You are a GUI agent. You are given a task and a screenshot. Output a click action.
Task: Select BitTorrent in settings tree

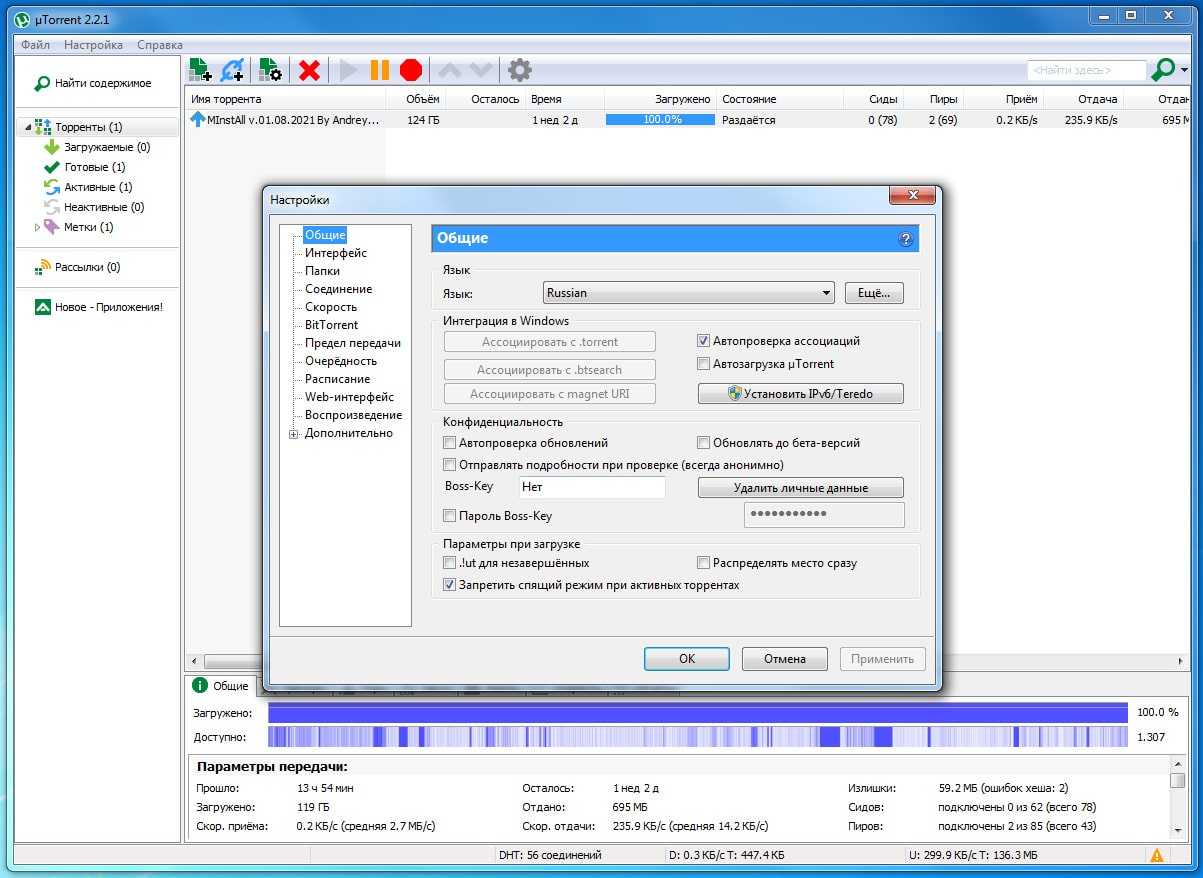[331, 325]
